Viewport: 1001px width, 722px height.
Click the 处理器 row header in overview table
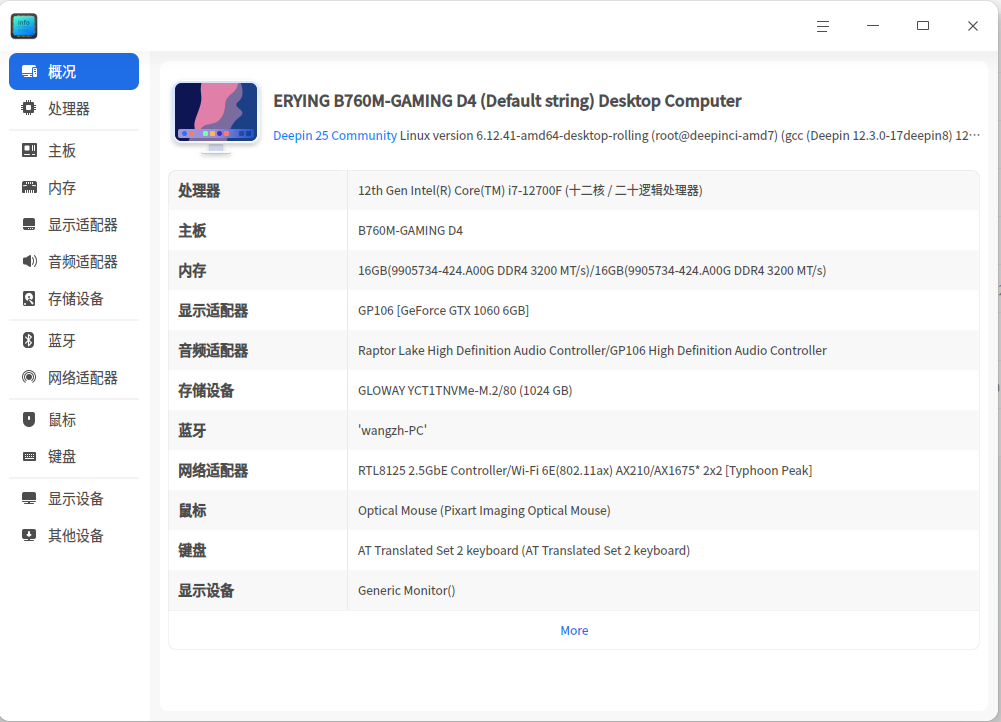pos(199,191)
